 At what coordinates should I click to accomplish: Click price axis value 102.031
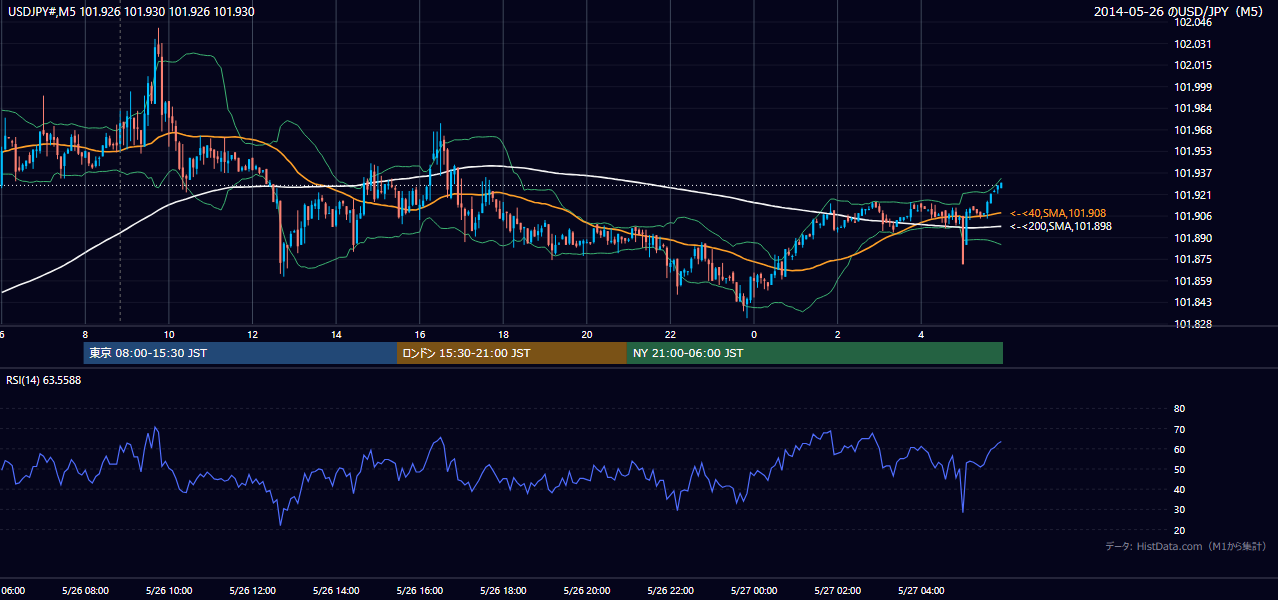click(1193, 44)
